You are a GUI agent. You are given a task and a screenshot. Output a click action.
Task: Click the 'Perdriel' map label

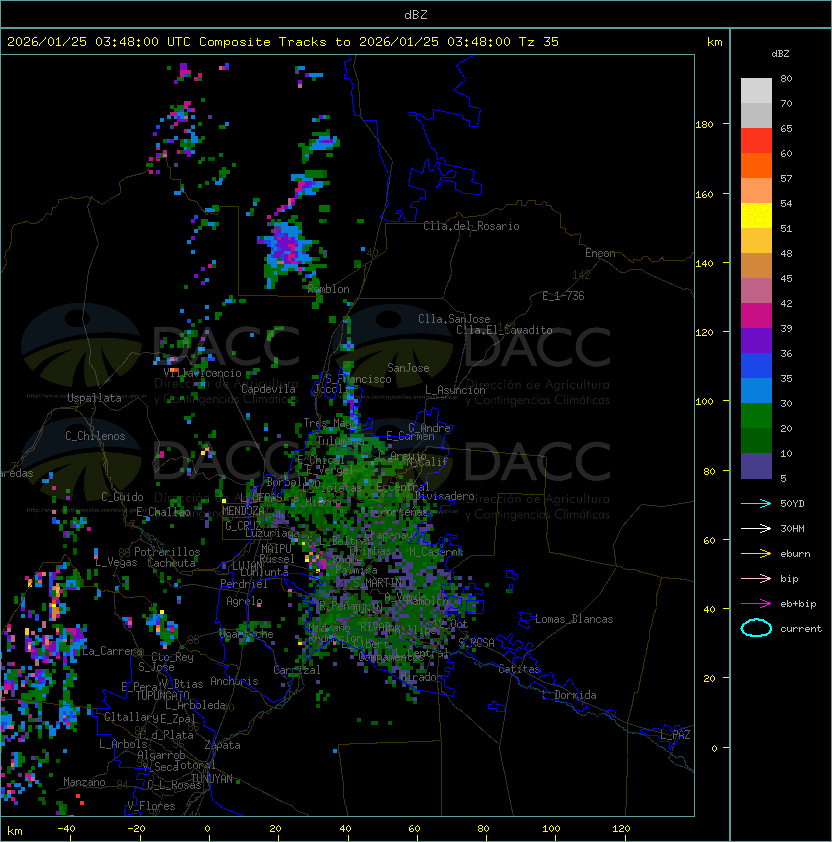tap(244, 584)
